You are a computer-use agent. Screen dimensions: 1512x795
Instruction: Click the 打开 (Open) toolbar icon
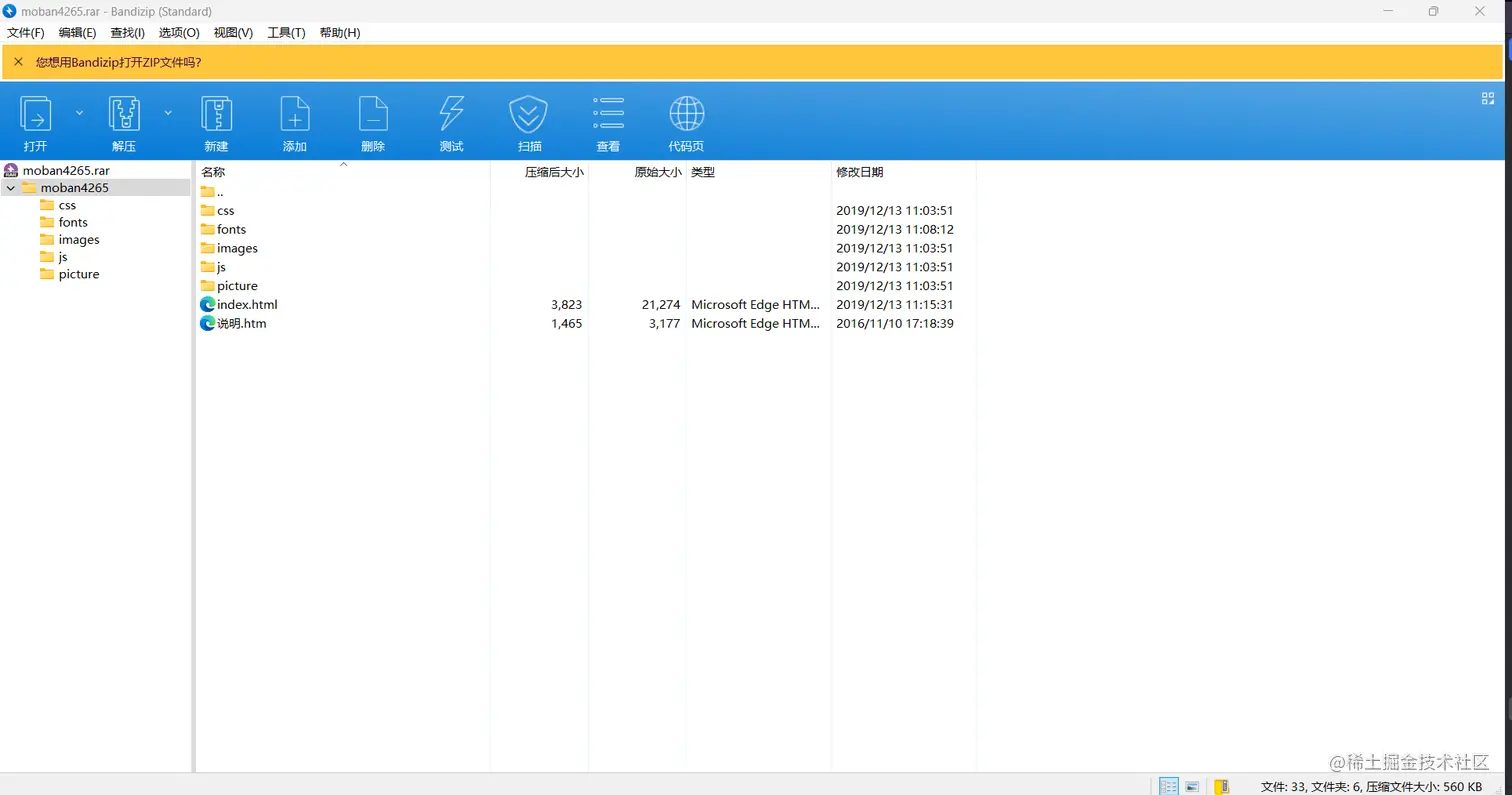coord(36,114)
